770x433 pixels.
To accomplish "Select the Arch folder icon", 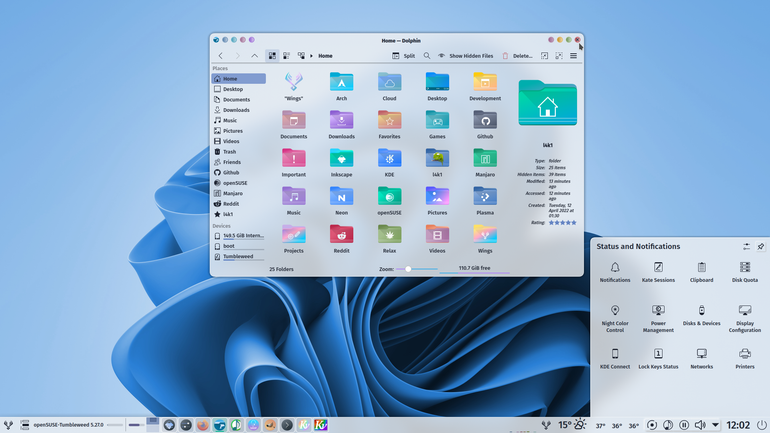I will pyautogui.click(x=341, y=82).
